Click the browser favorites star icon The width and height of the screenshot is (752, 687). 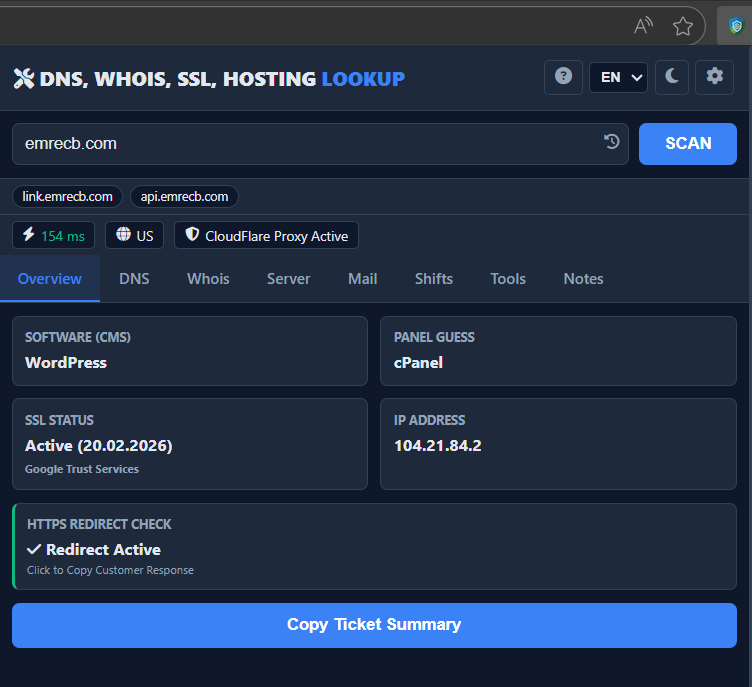pos(683,26)
